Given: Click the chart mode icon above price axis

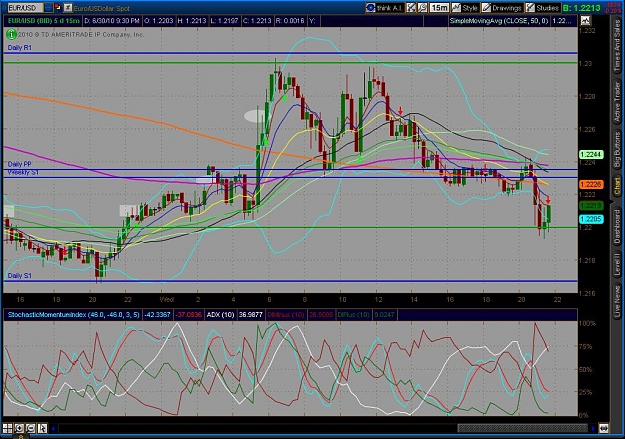Looking at the screenshot, I should (x=585, y=20).
